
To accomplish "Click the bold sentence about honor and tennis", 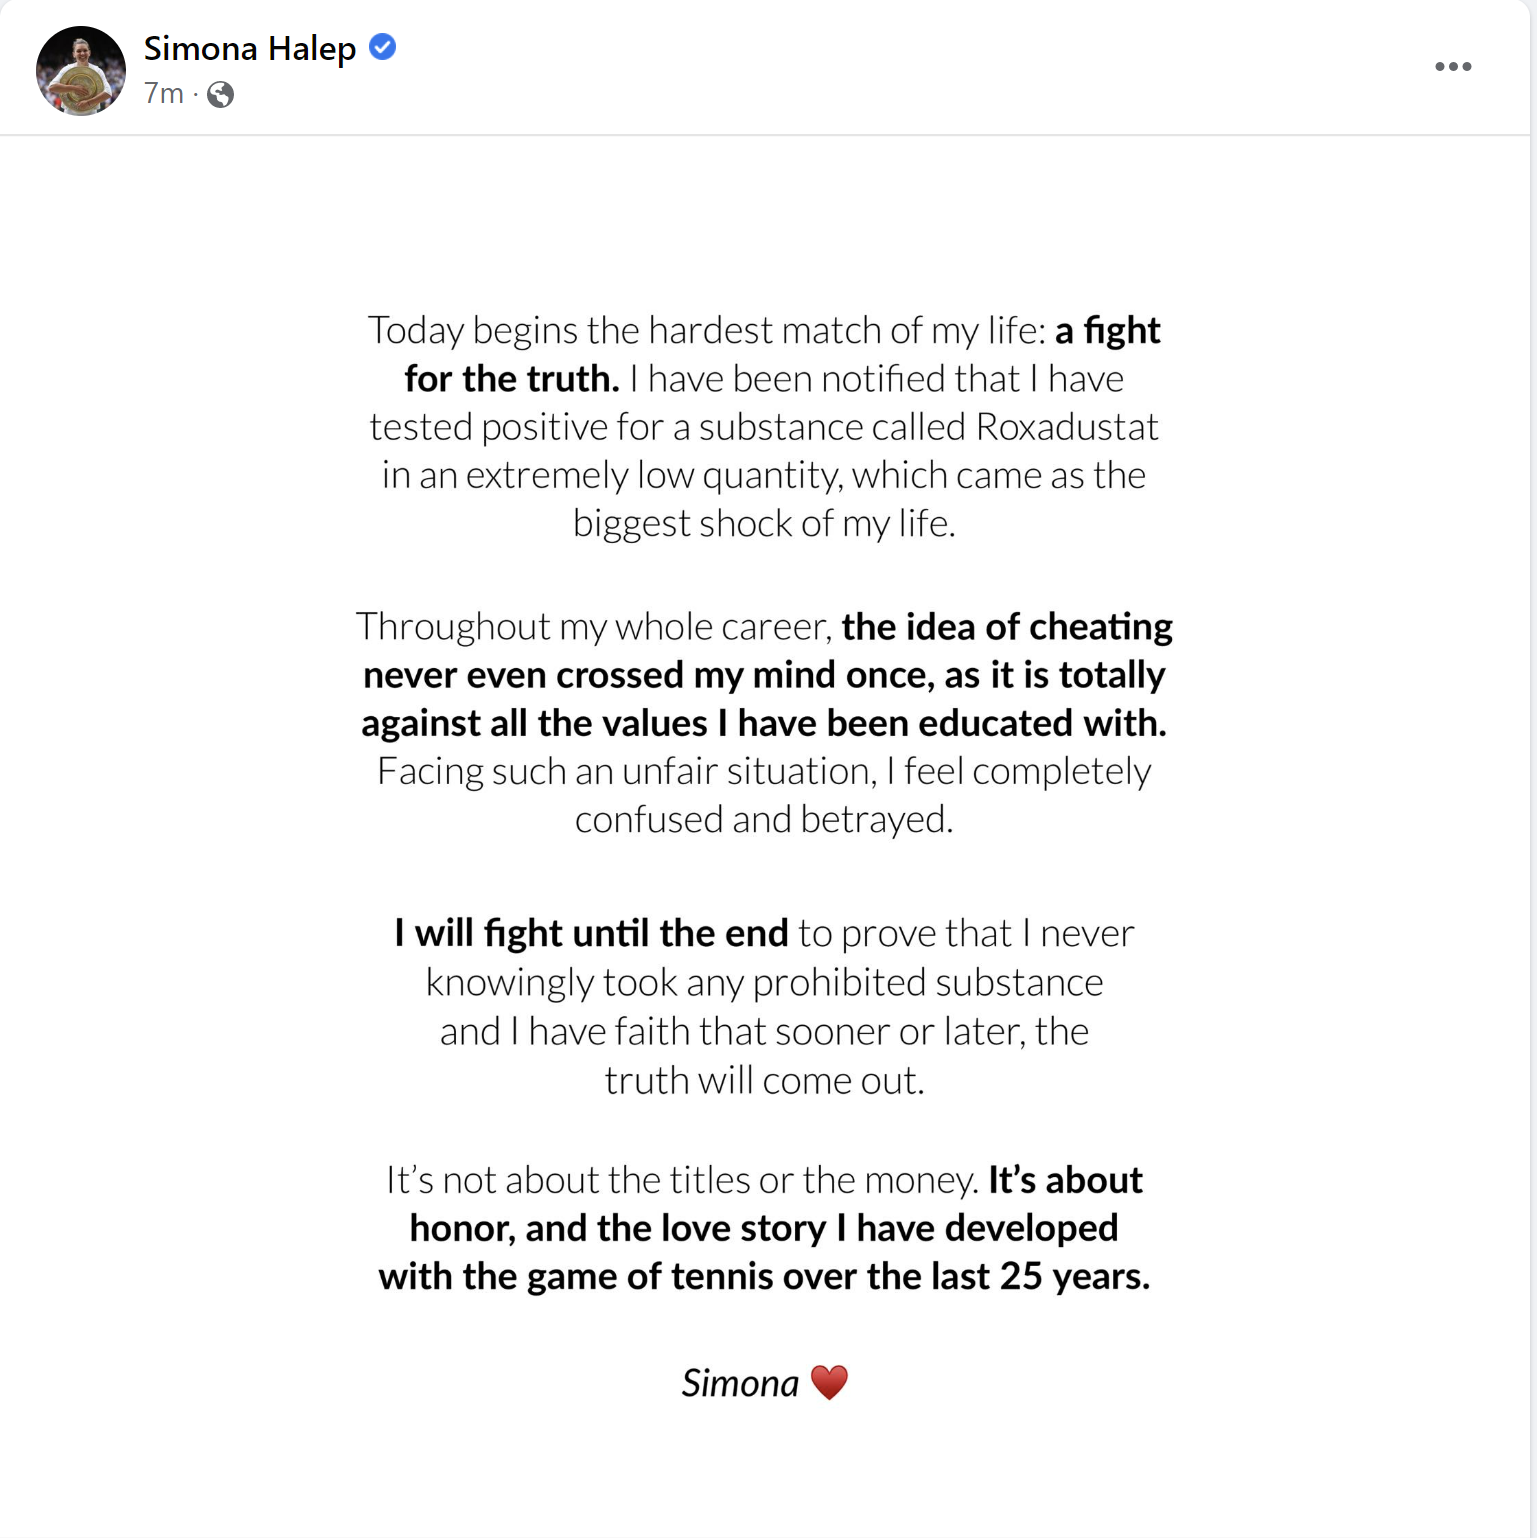I will [x=765, y=1228].
